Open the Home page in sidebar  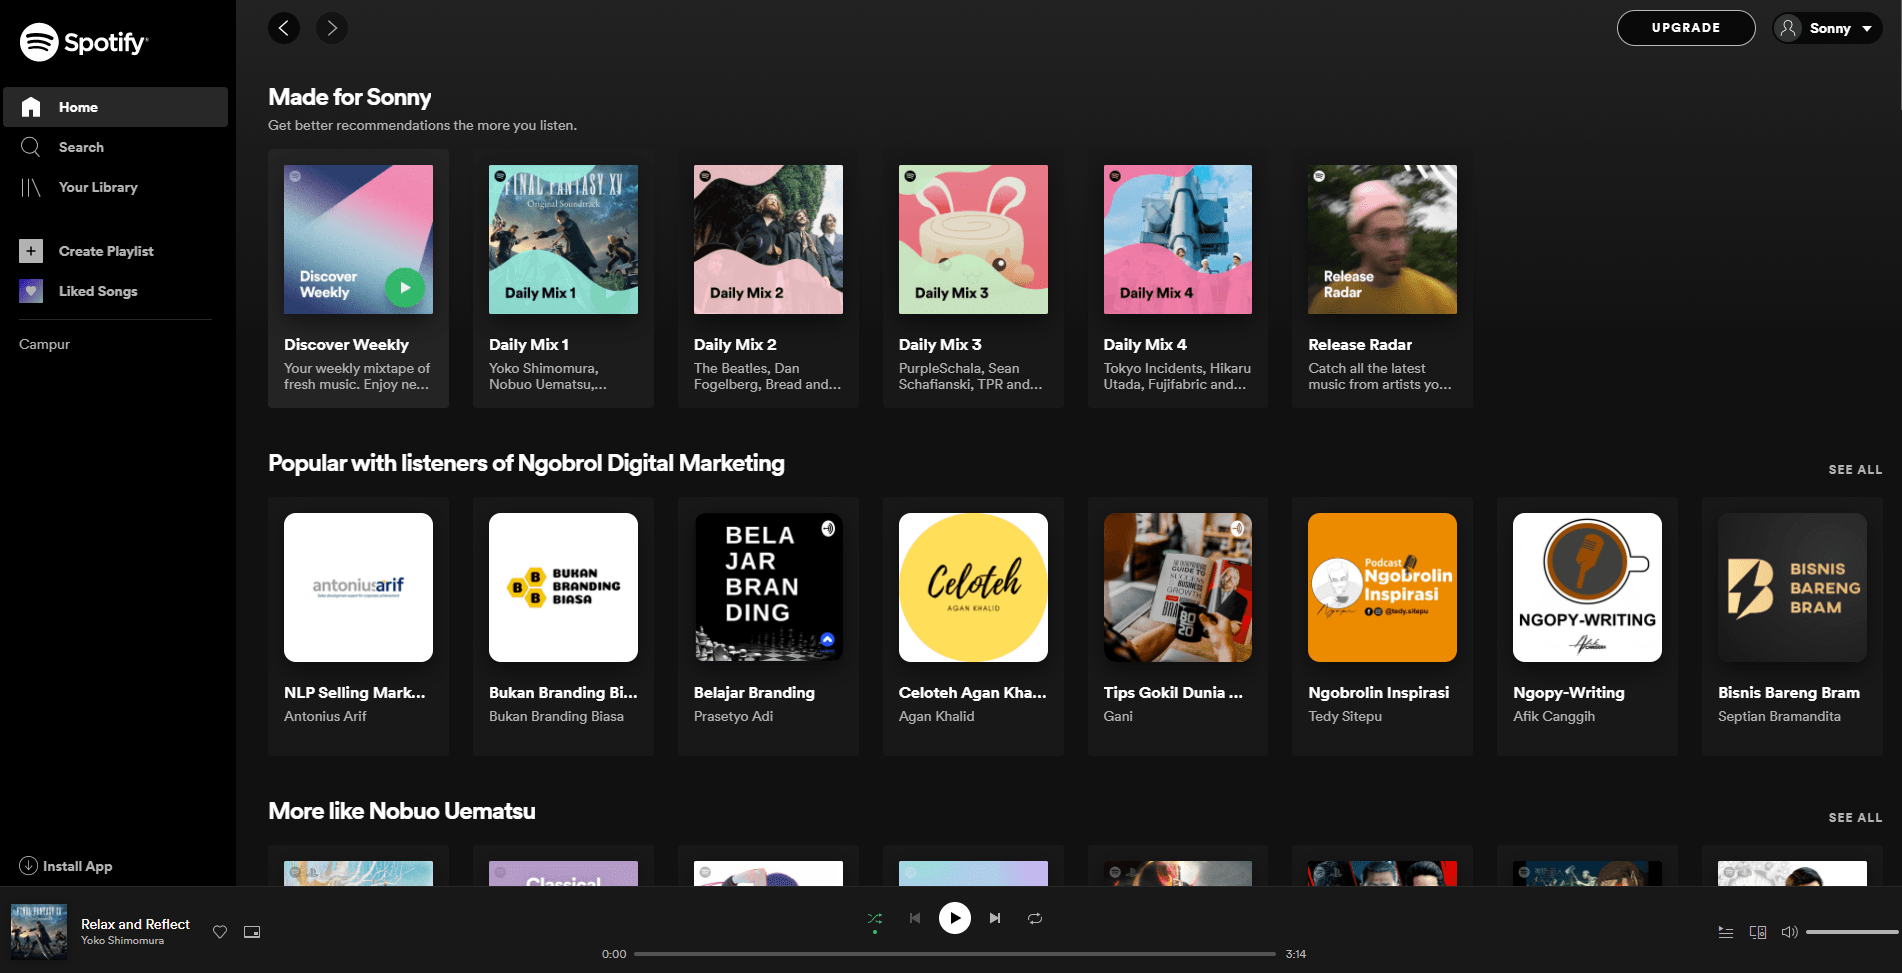pyautogui.click(x=115, y=107)
